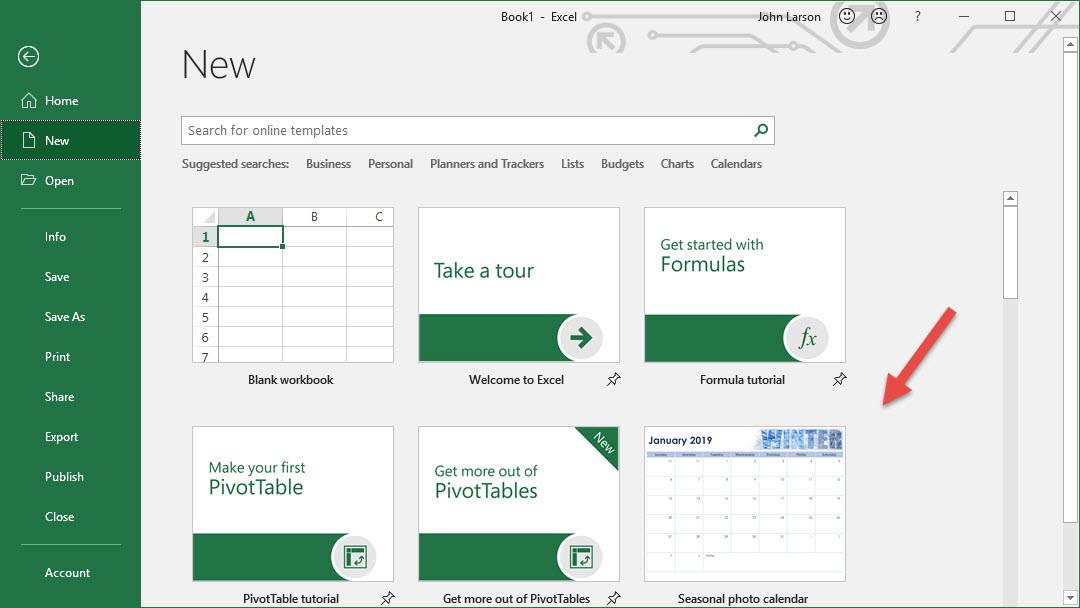This screenshot has height=608, width=1080.
Task: Pin the PivotTable tutorial template
Action: click(388, 598)
